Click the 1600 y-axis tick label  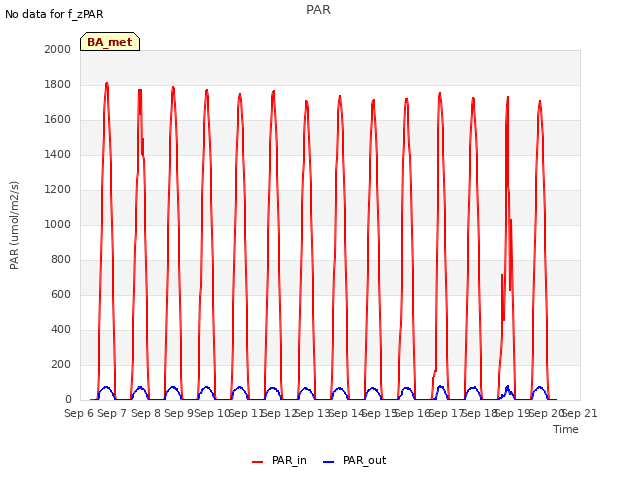(x=58, y=120)
